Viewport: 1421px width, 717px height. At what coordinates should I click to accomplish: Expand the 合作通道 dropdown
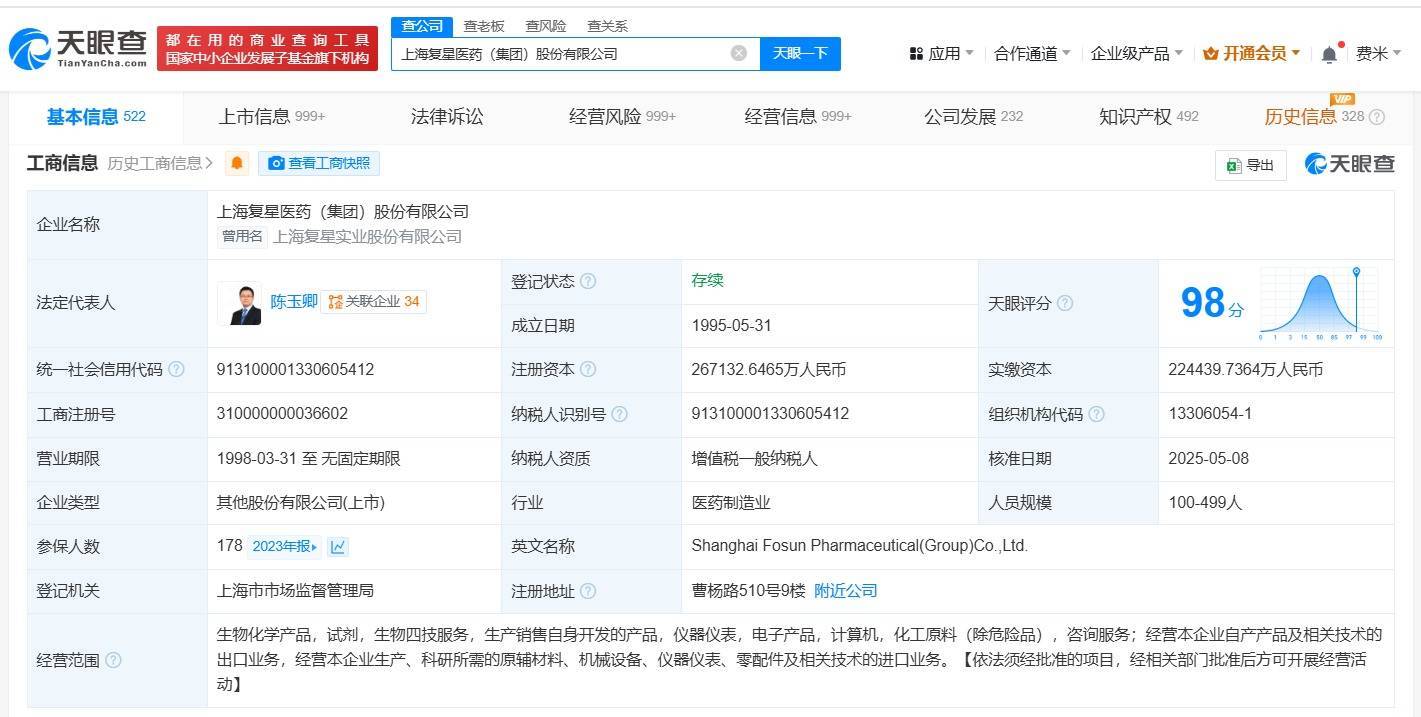coord(1032,53)
